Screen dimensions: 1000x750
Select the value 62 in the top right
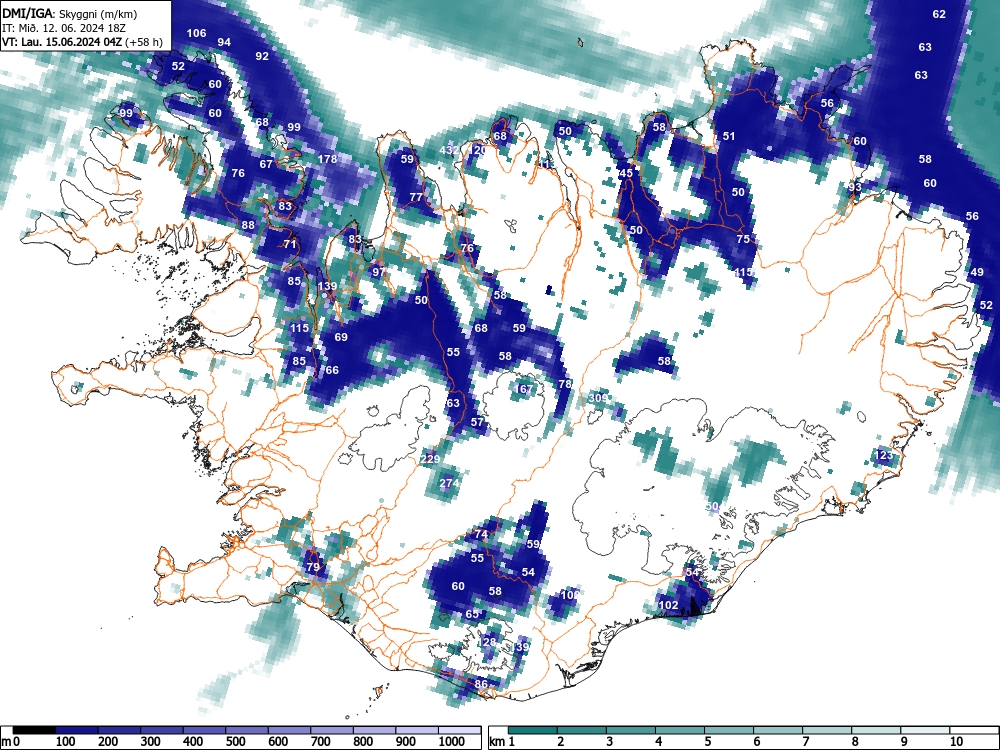tap(939, 14)
